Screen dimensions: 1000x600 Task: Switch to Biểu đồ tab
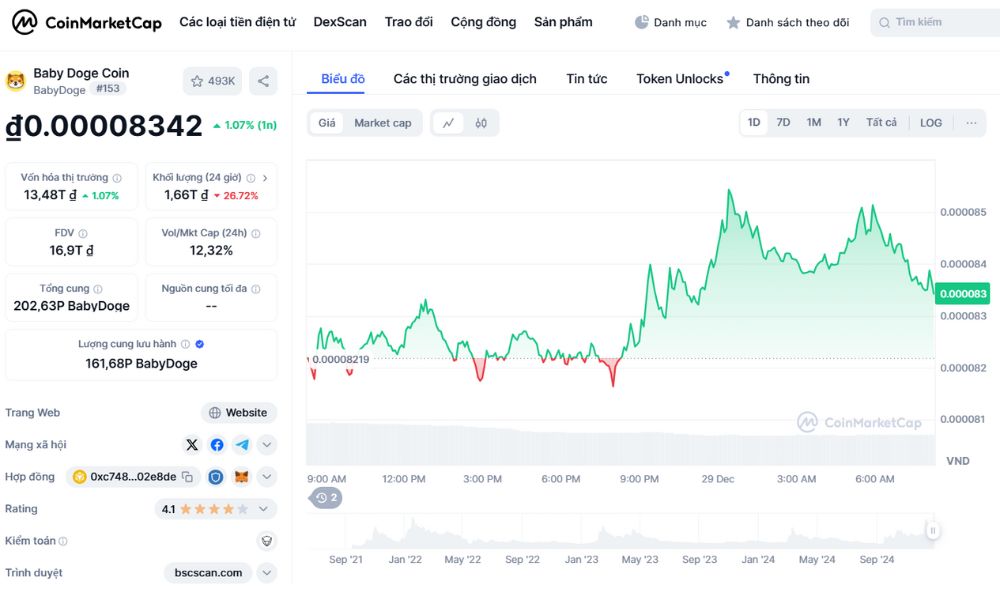(343, 79)
